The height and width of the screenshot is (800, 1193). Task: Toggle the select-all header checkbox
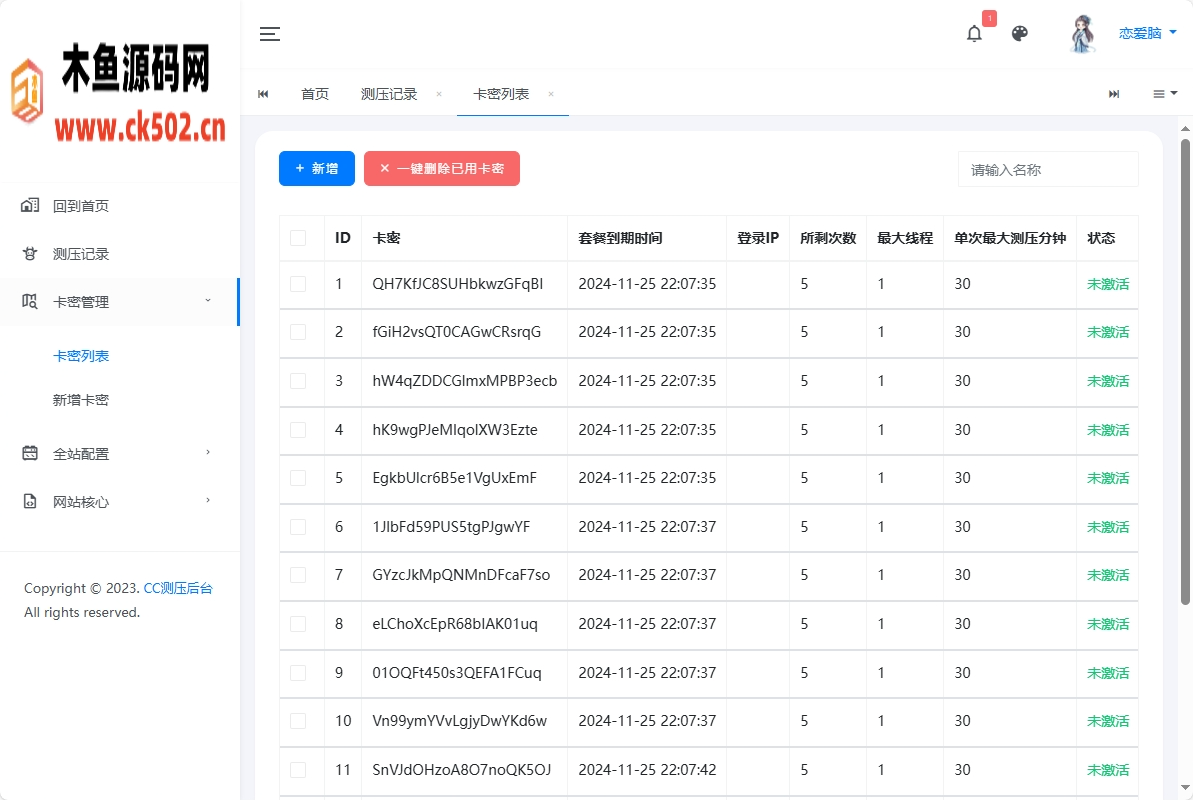[x=298, y=238]
